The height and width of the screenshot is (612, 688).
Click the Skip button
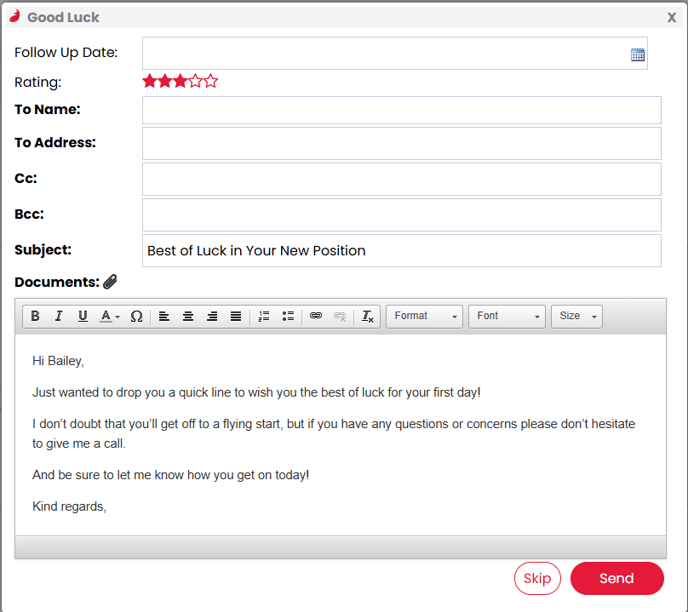click(x=538, y=578)
